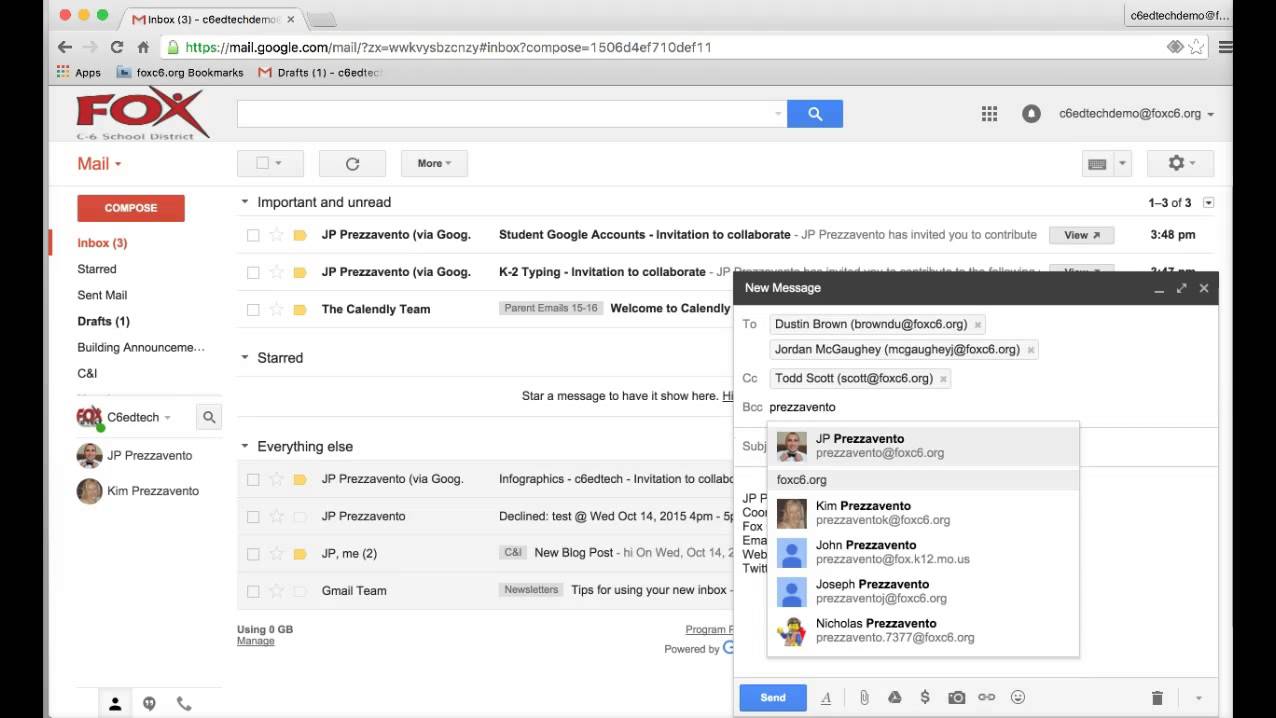This screenshot has width=1276, height=718.
Task: Click the chat search magnifier icon
Action: click(x=209, y=417)
